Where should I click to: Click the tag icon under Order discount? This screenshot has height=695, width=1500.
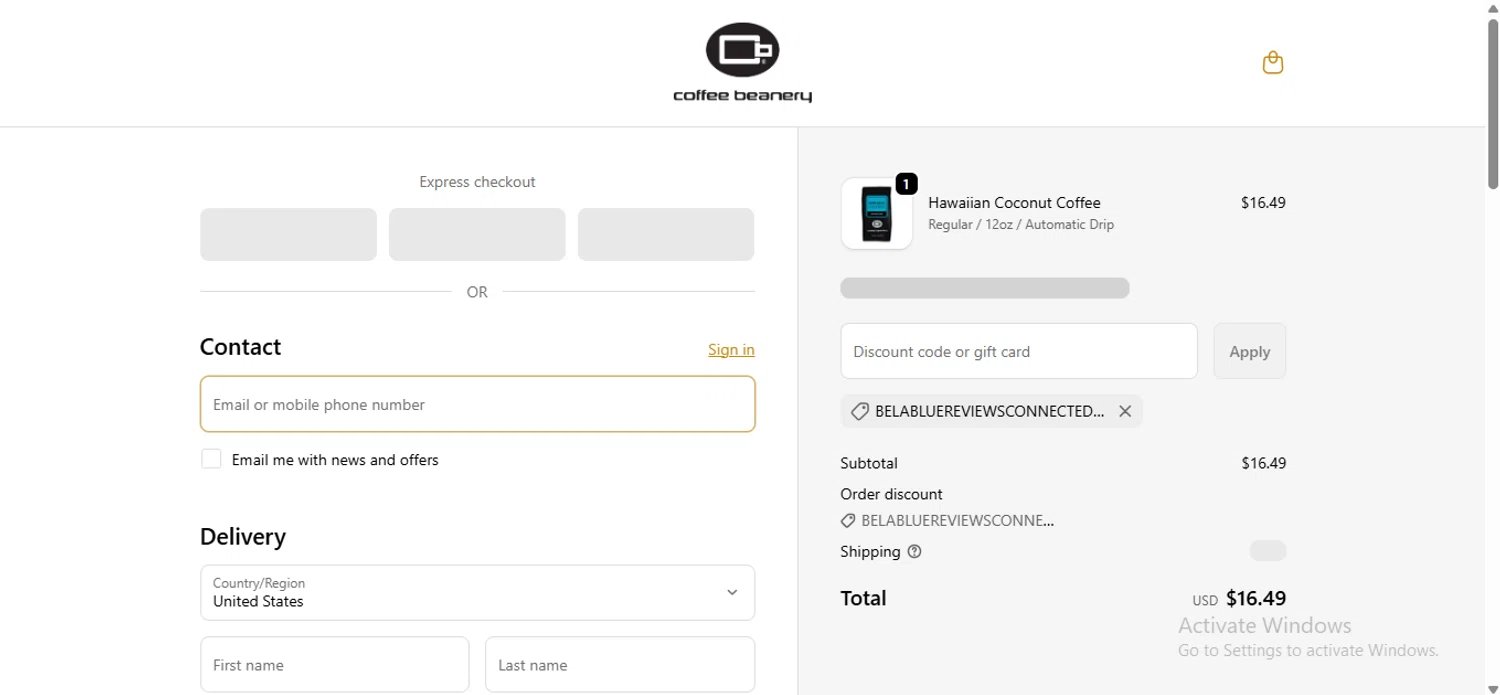(848, 520)
